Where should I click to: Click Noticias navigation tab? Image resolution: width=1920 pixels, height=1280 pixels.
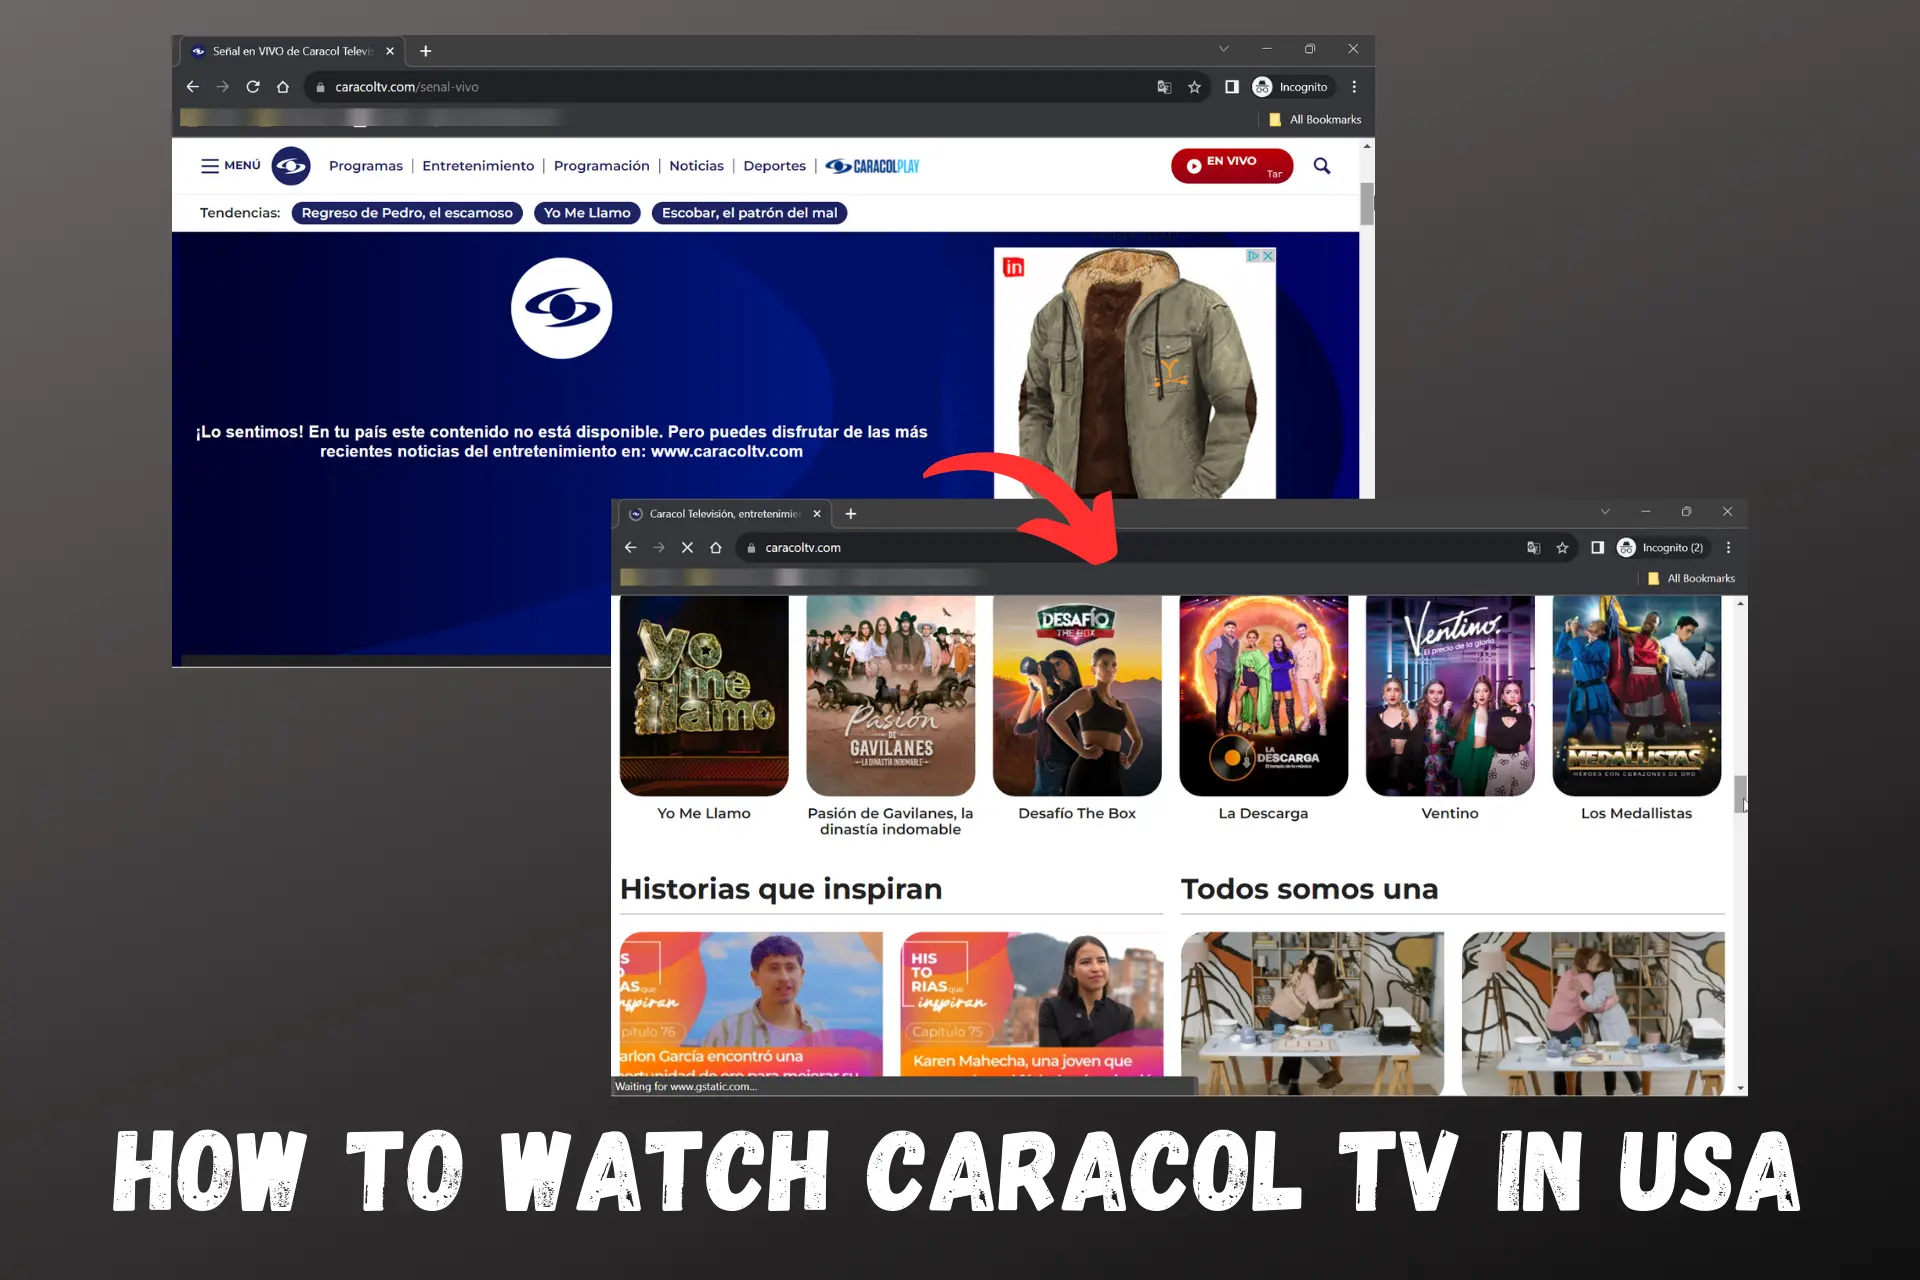pyautogui.click(x=696, y=164)
